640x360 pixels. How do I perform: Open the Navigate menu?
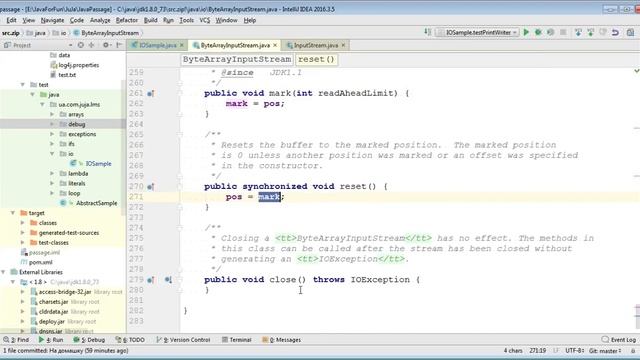(x=52, y=20)
